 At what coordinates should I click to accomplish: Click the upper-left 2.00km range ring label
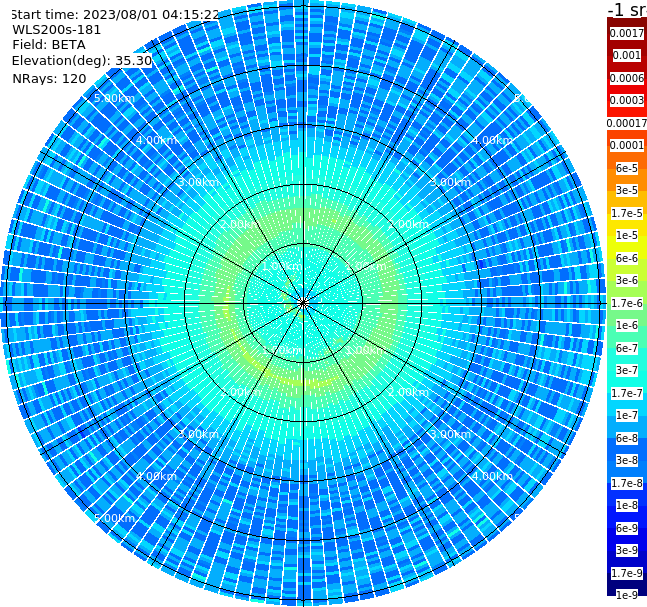pyautogui.click(x=241, y=224)
